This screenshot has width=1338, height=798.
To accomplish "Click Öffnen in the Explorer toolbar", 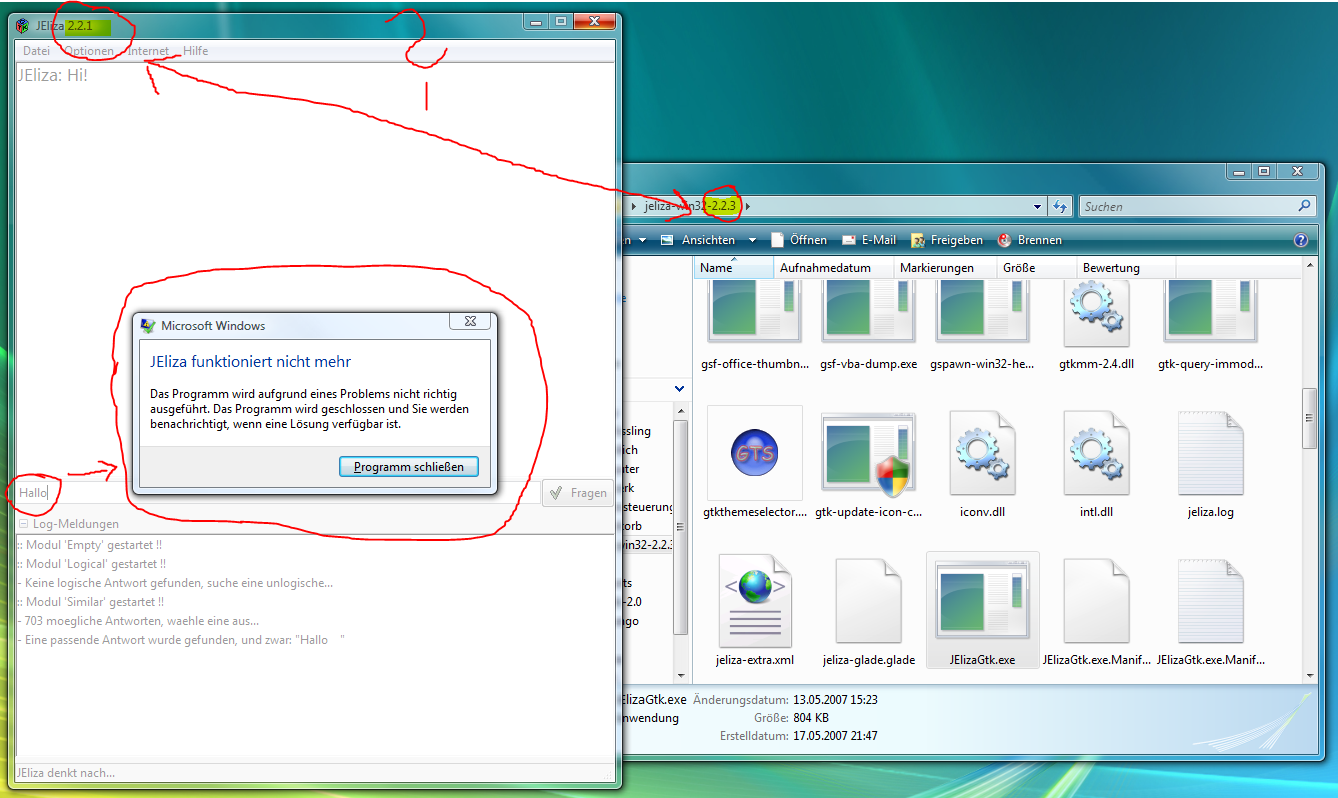I will 798,240.
